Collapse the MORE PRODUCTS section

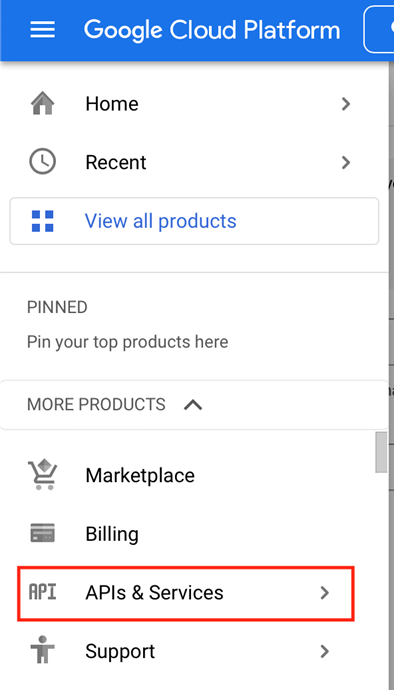(x=193, y=404)
